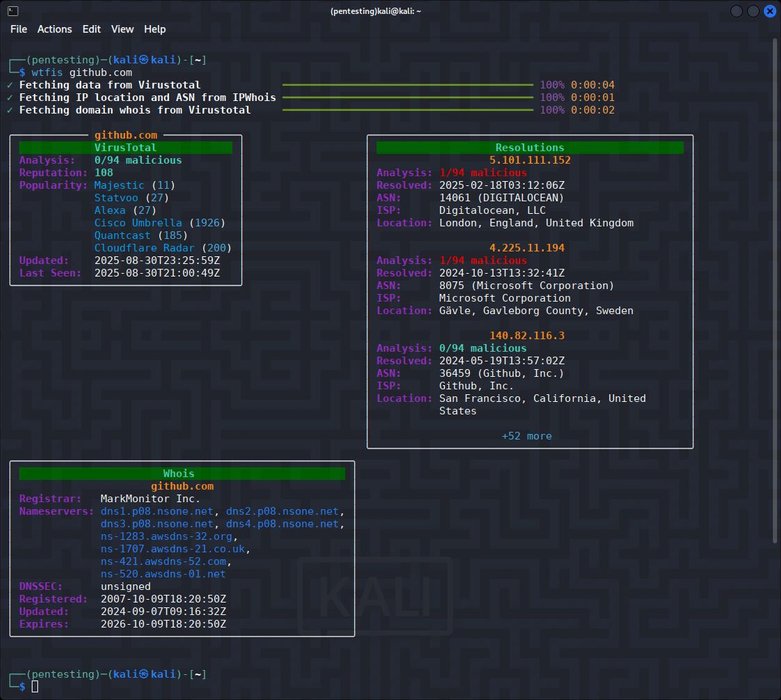The width and height of the screenshot is (781, 700).
Task: Click 'San Francisco, California, United' location
Action: coord(542,398)
